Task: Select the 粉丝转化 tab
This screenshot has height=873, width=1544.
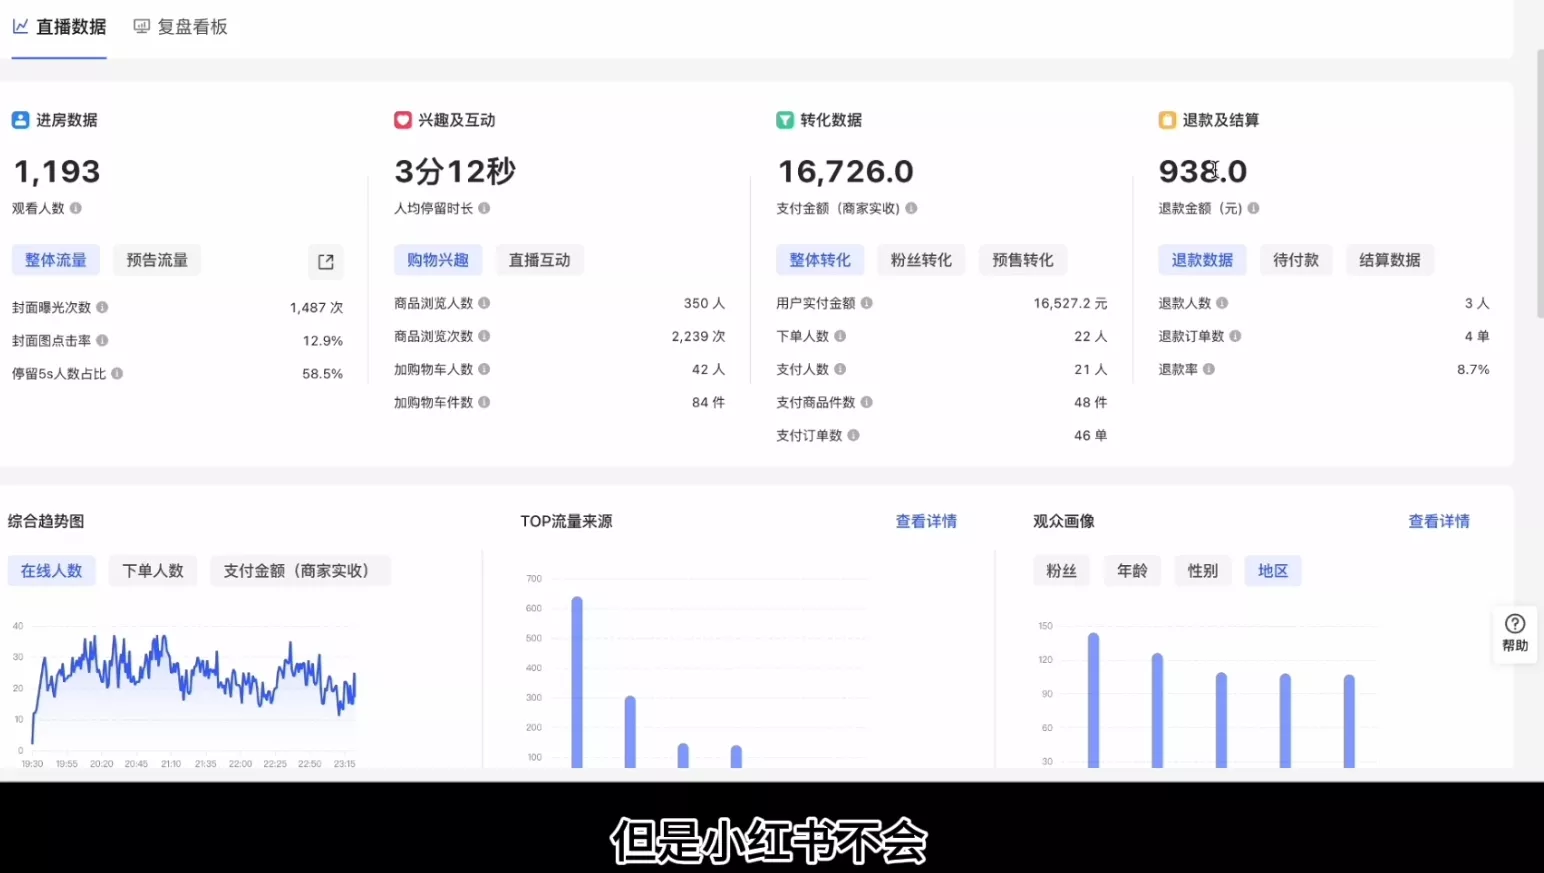Action: pyautogui.click(x=921, y=259)
